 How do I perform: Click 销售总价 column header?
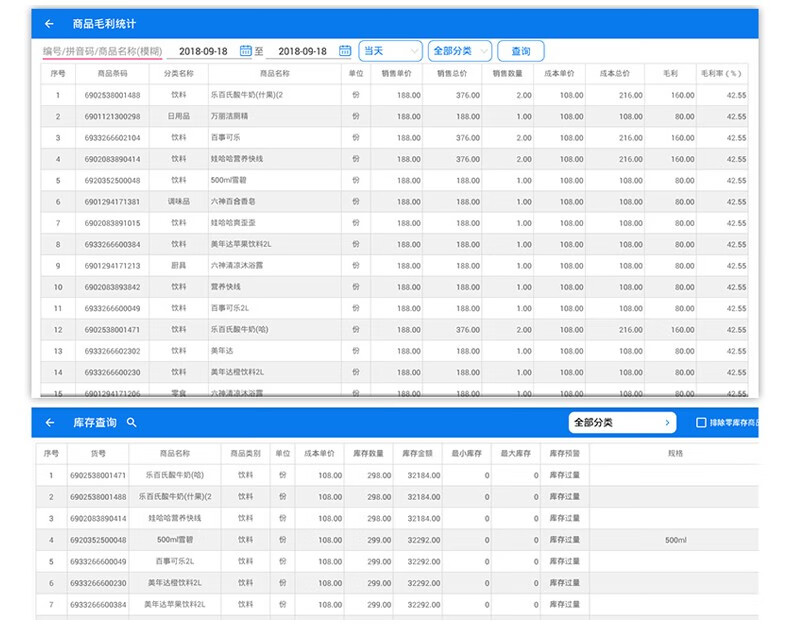tap(452, 73)
